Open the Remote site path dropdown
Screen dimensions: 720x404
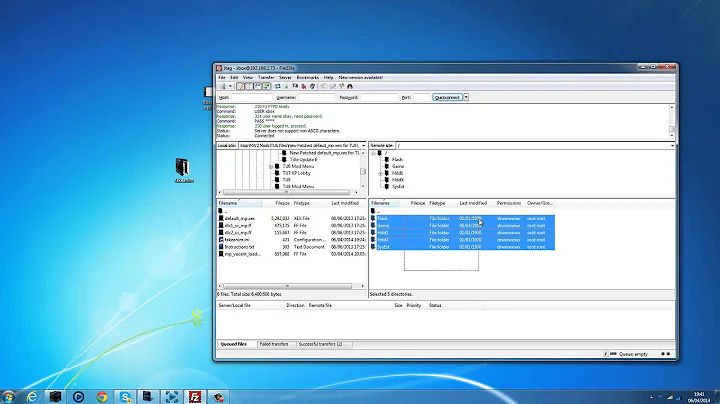click(x=672, y=146)
